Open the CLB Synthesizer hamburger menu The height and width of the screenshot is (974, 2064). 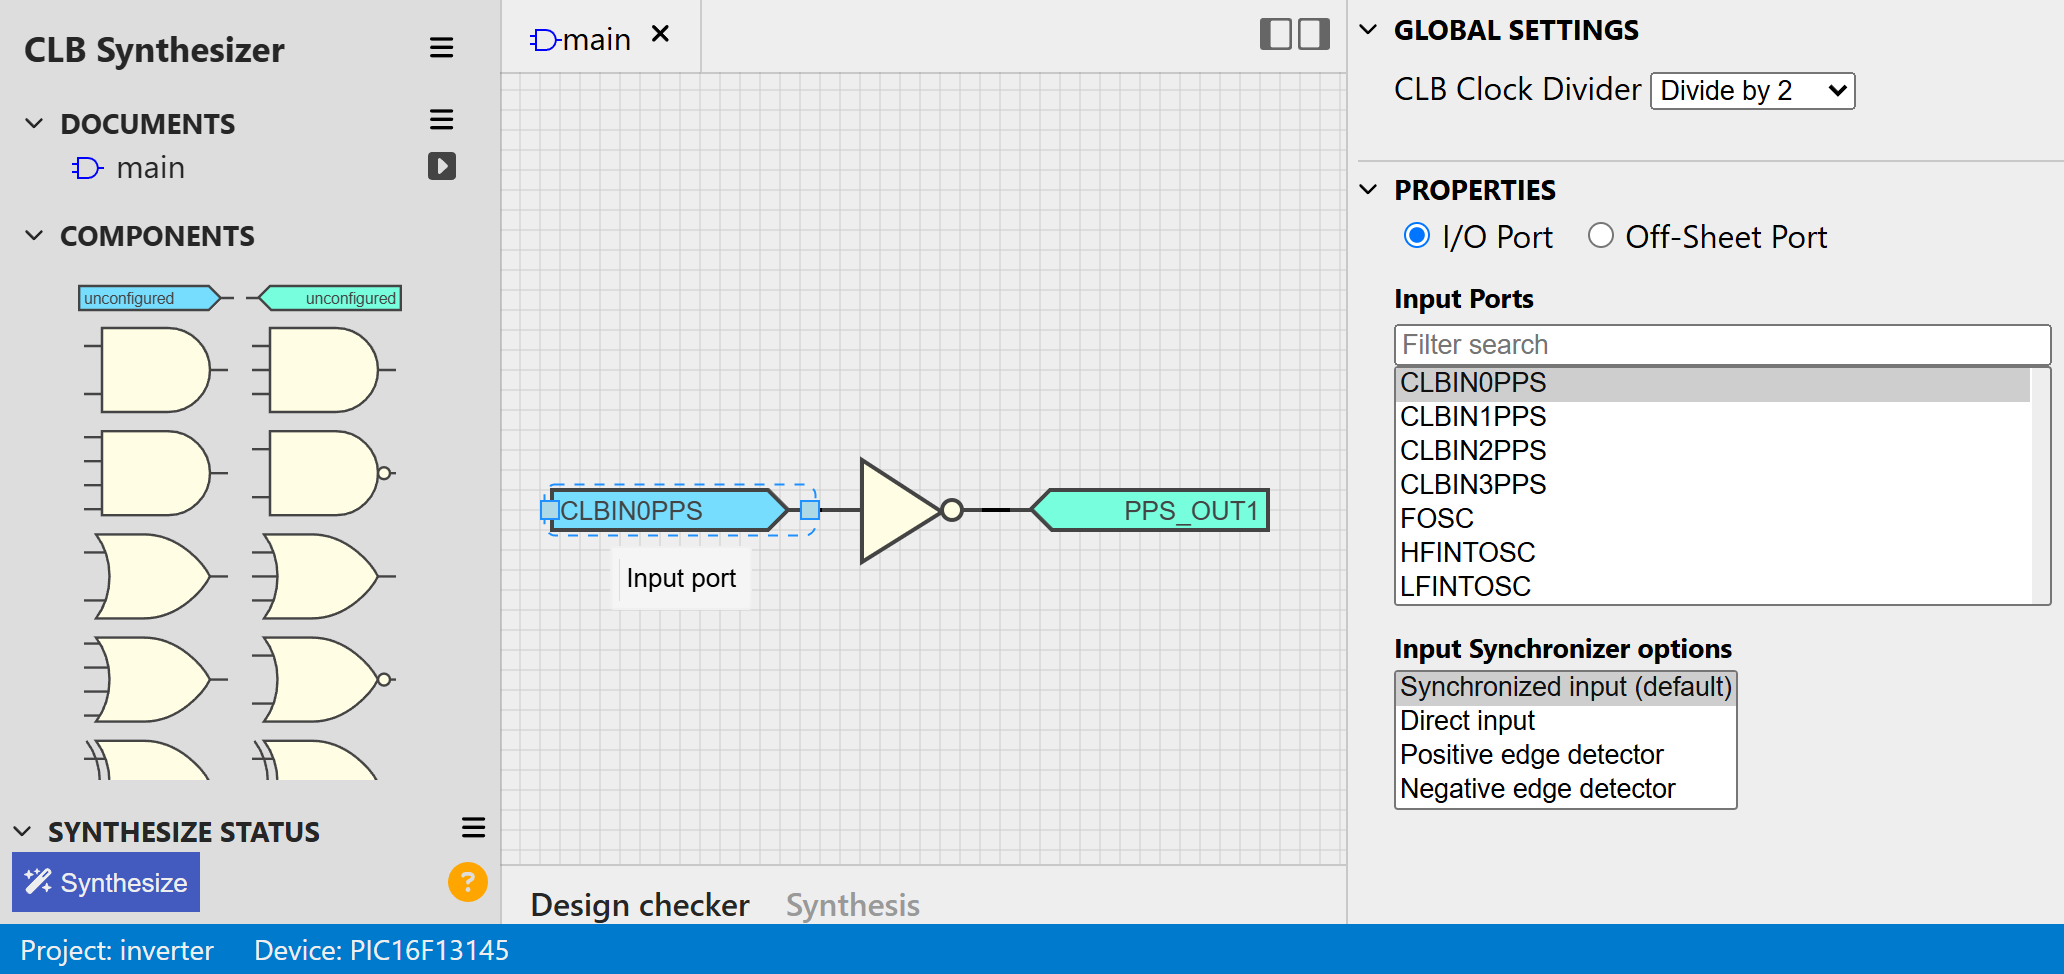(x=441, y=48)
